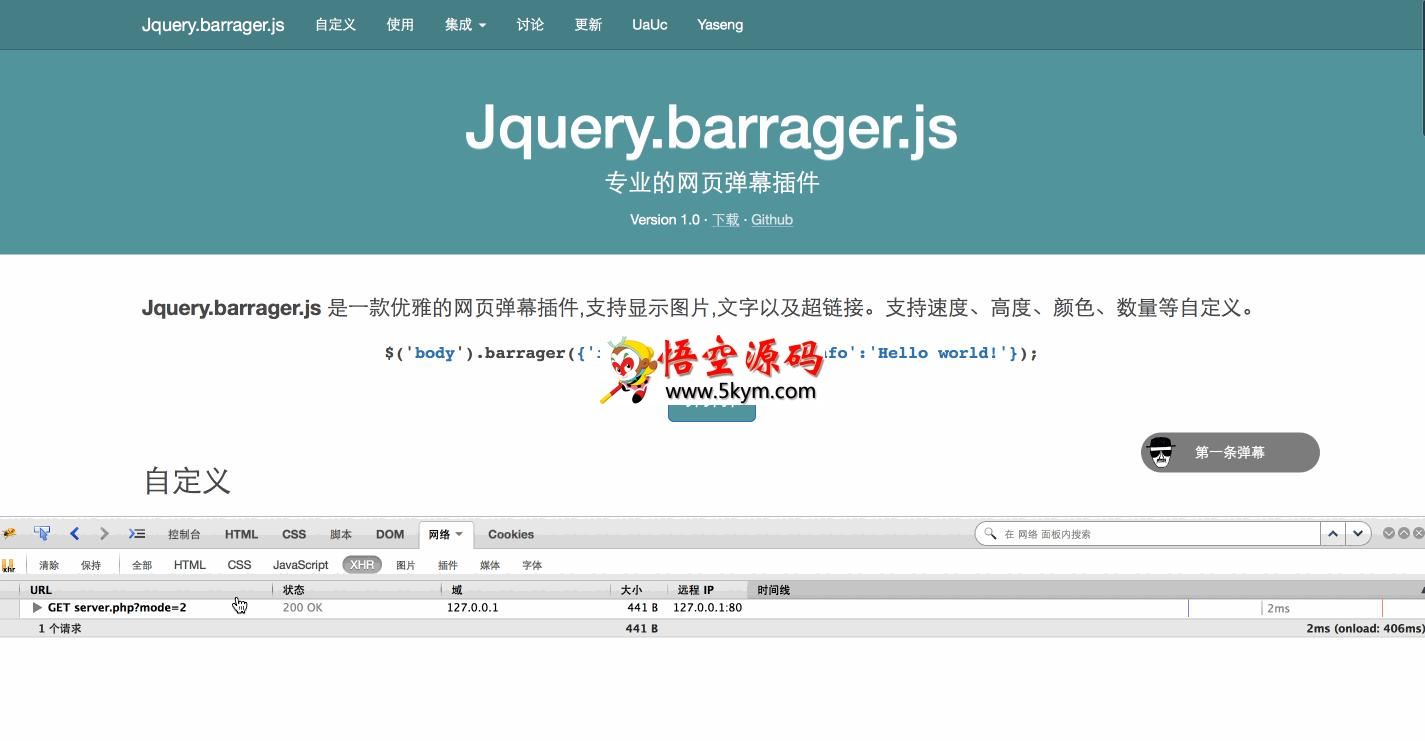
Task: Click the 200 OK status cell
Action: click(x=303, y=608)
